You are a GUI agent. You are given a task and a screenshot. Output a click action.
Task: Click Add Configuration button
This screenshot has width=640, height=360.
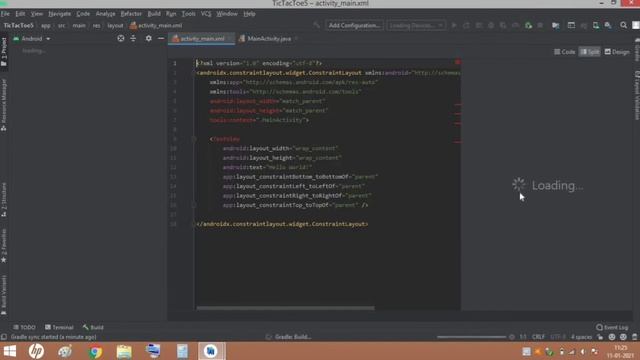(354, 25)
